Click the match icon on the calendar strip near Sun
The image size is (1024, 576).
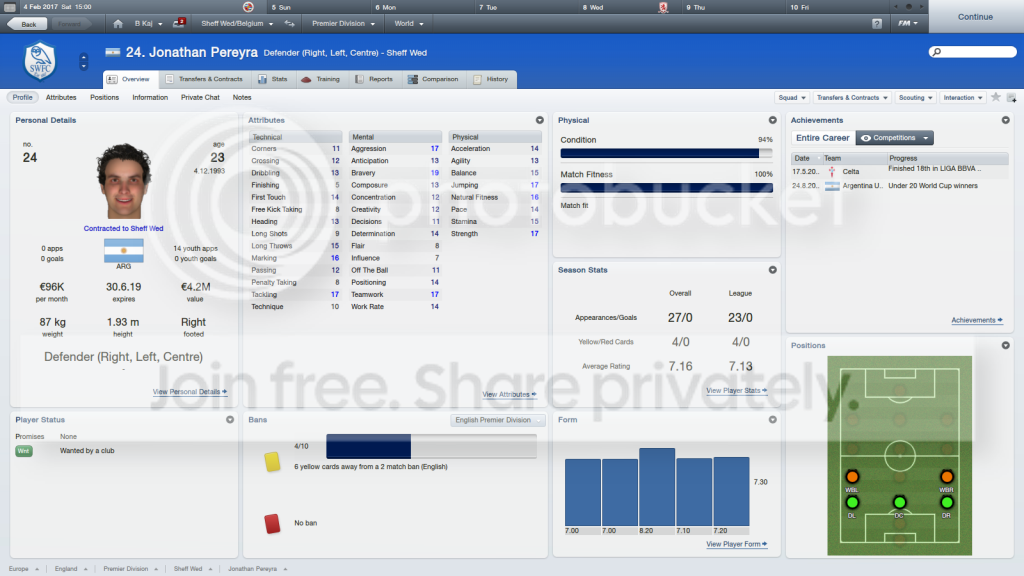click(x=248, y=7)
